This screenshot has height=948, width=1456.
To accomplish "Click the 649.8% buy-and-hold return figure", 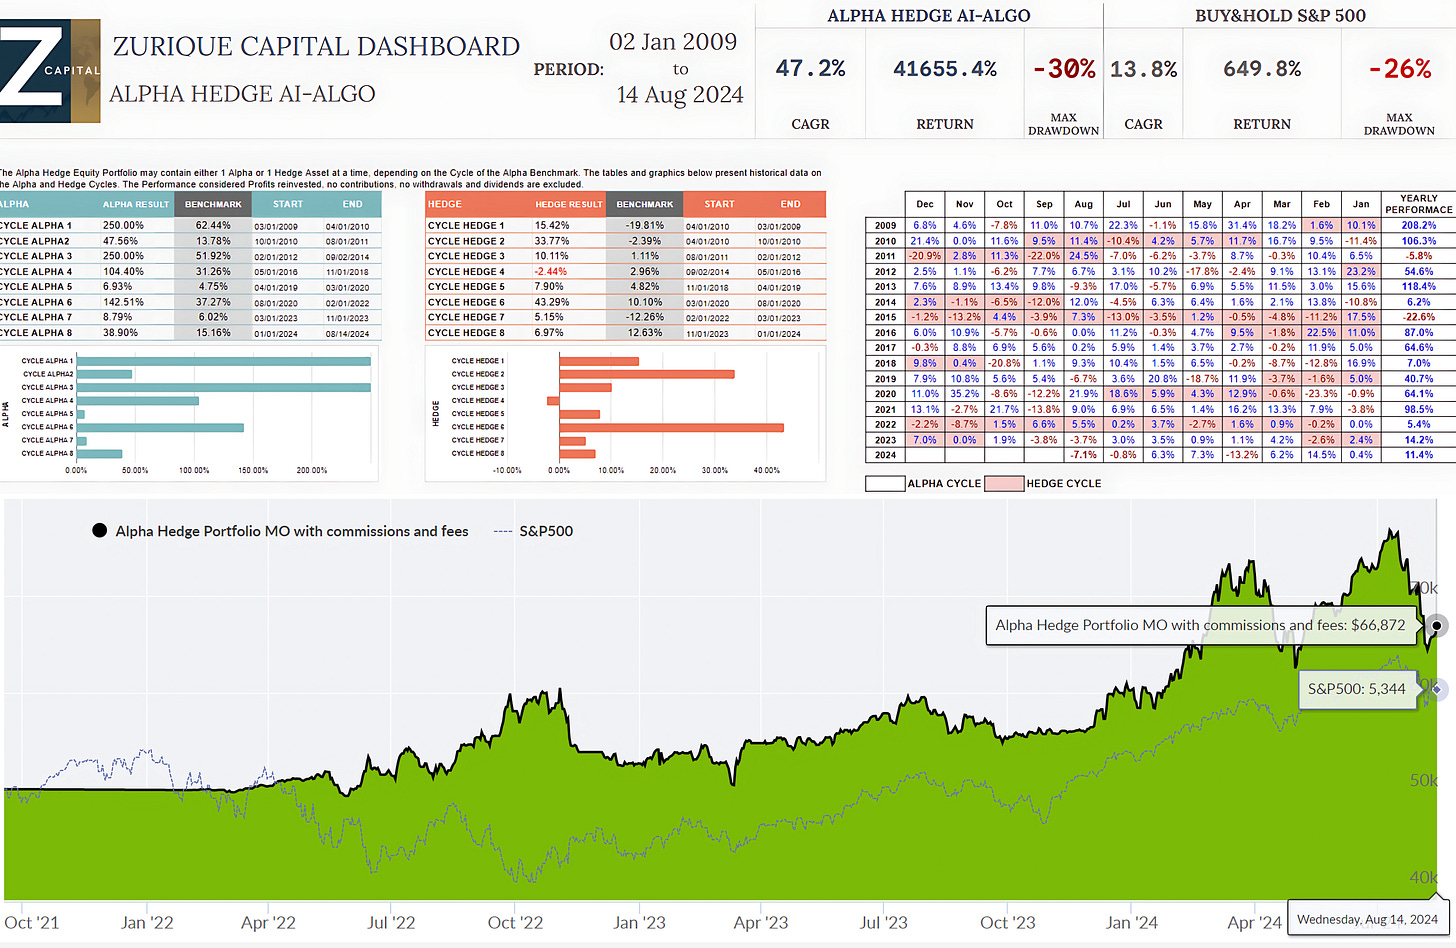I will (1262, 69).
